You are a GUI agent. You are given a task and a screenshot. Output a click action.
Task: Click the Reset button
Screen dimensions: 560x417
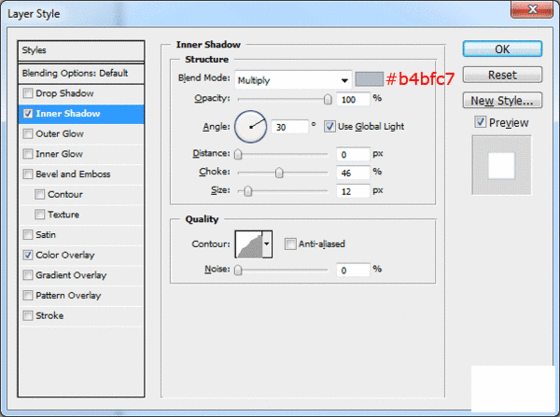coord(502,75)
